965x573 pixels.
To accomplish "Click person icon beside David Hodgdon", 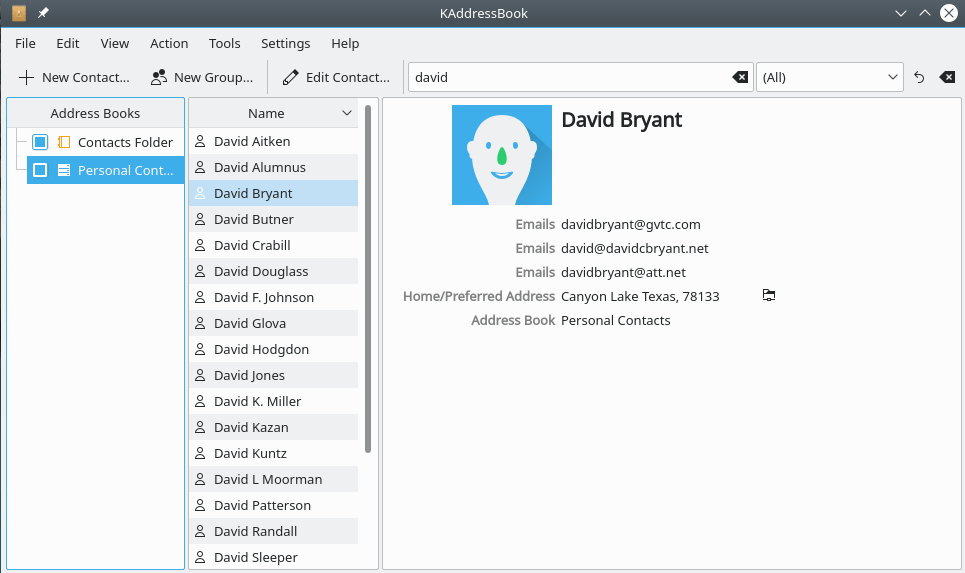I will click(200, 350).
